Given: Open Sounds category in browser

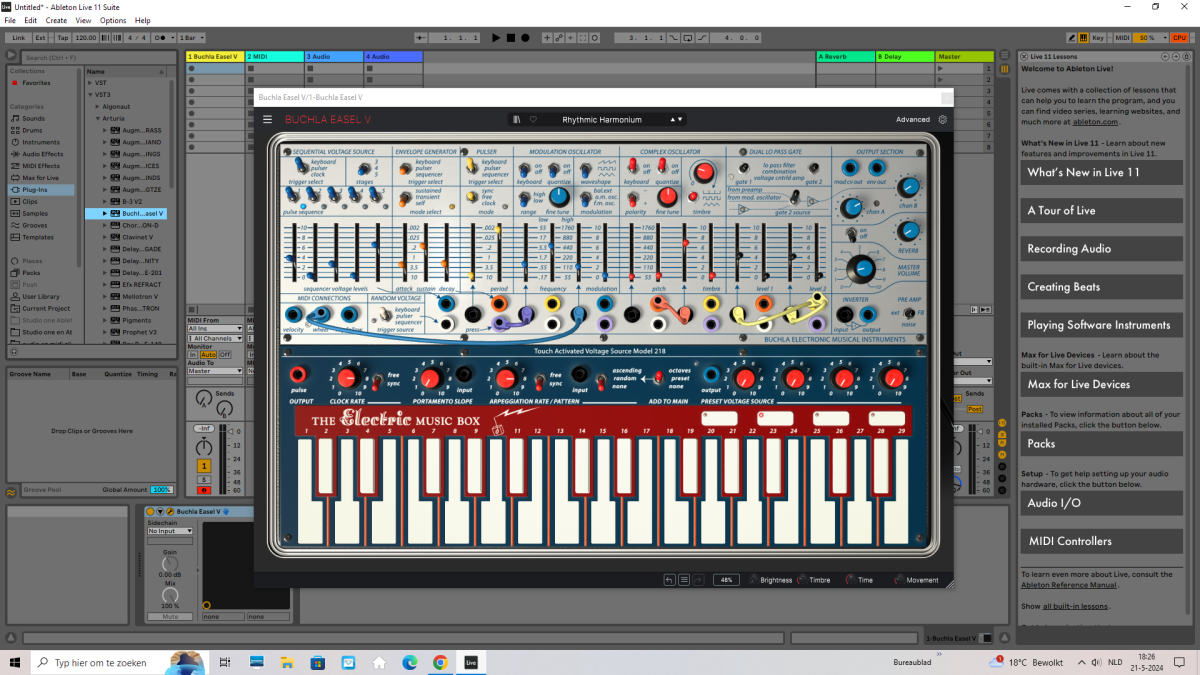Looking at the screenshot, I should point(34,118).
